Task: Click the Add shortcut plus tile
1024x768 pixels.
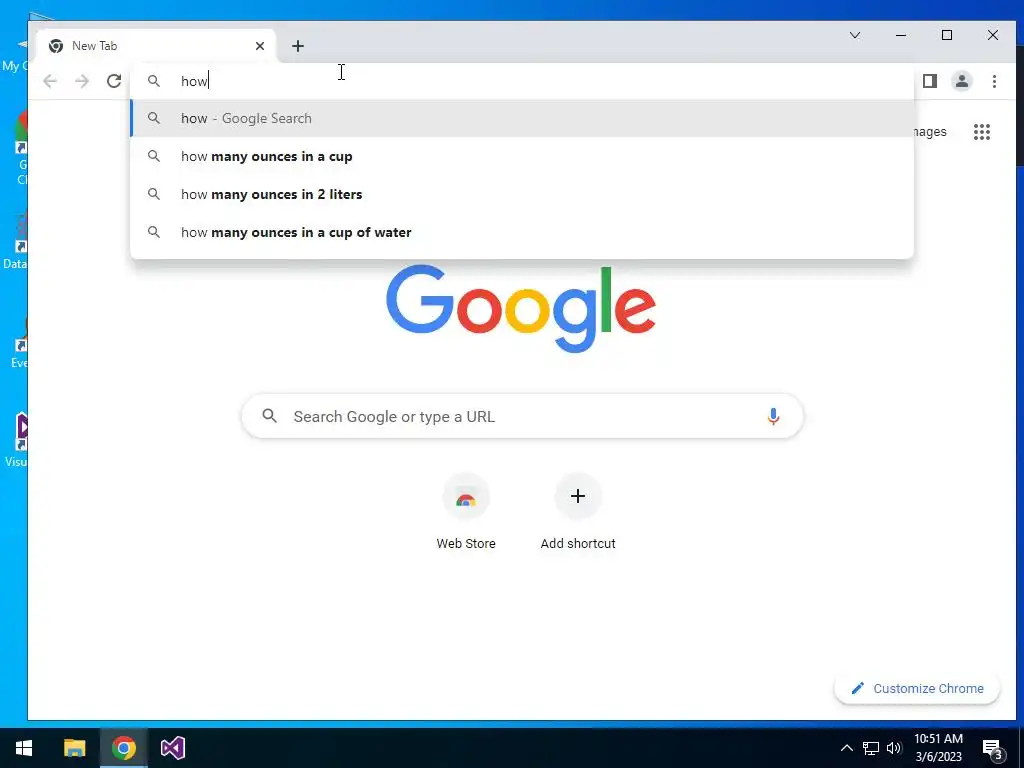Action: click(x=578, y=513)
